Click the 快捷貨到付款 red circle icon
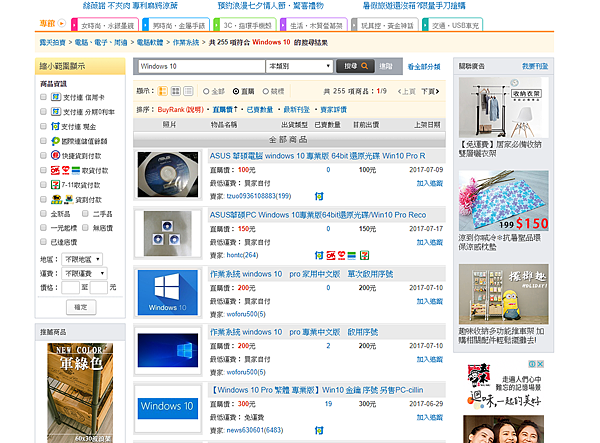The width and height of the screenshot is (600, 443). (55, 155)
